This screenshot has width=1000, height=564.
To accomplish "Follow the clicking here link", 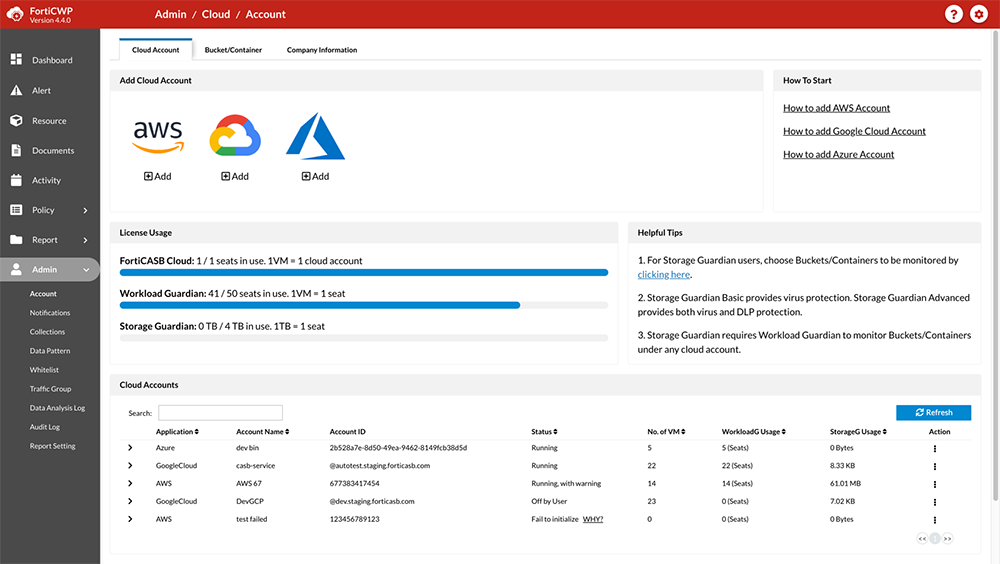I will click(x=664, y=275).
